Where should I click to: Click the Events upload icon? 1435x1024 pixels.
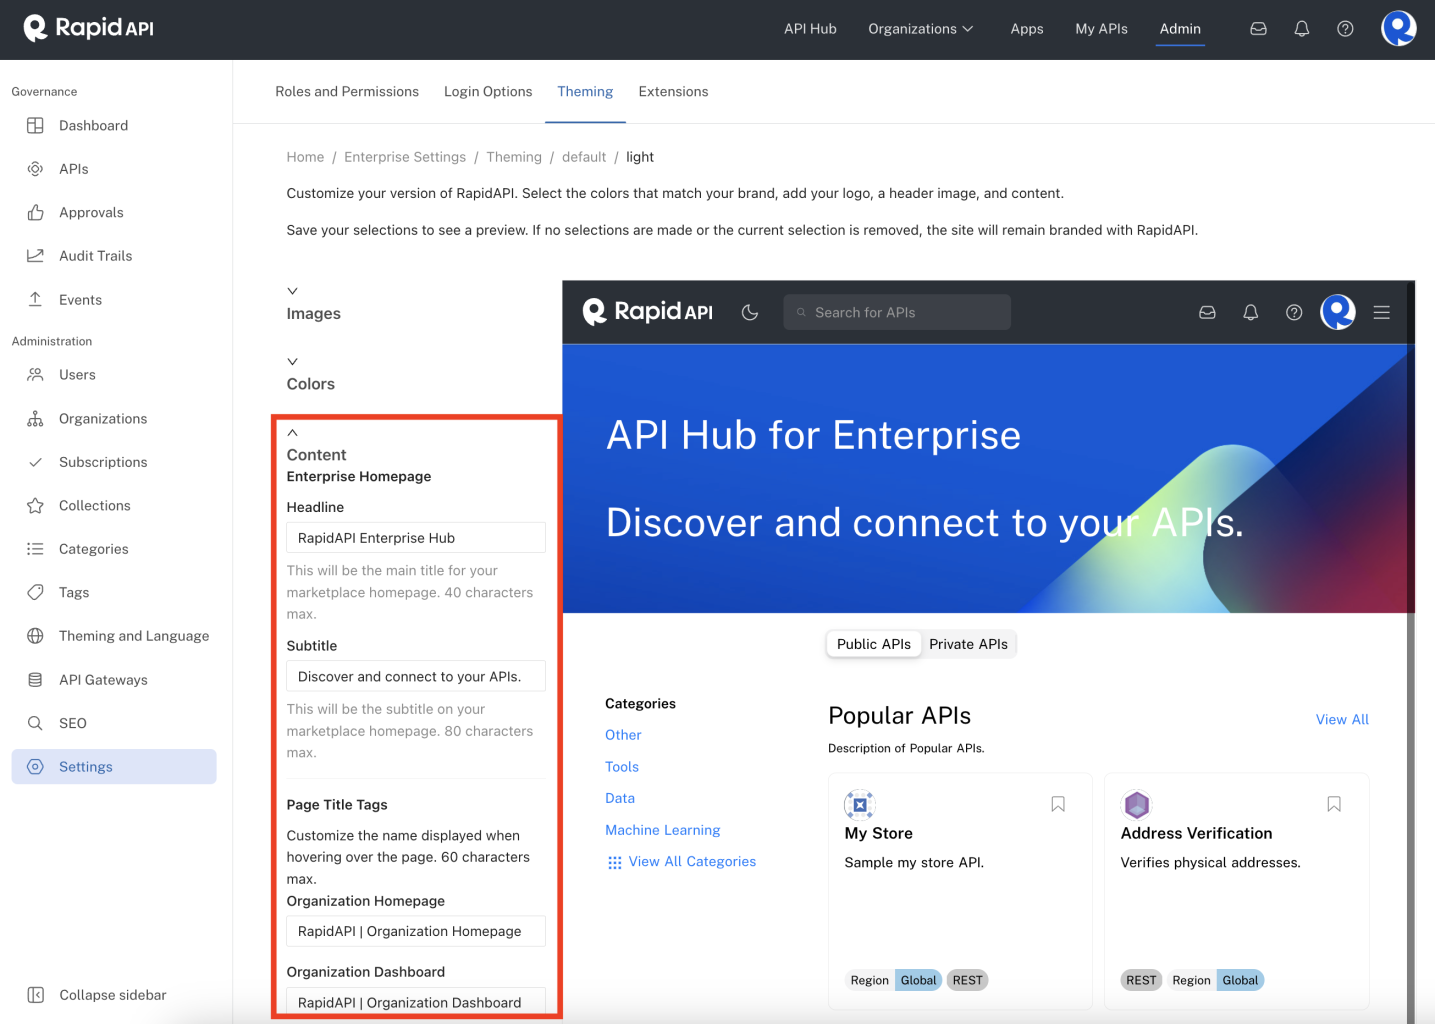(x=35, y=299)
